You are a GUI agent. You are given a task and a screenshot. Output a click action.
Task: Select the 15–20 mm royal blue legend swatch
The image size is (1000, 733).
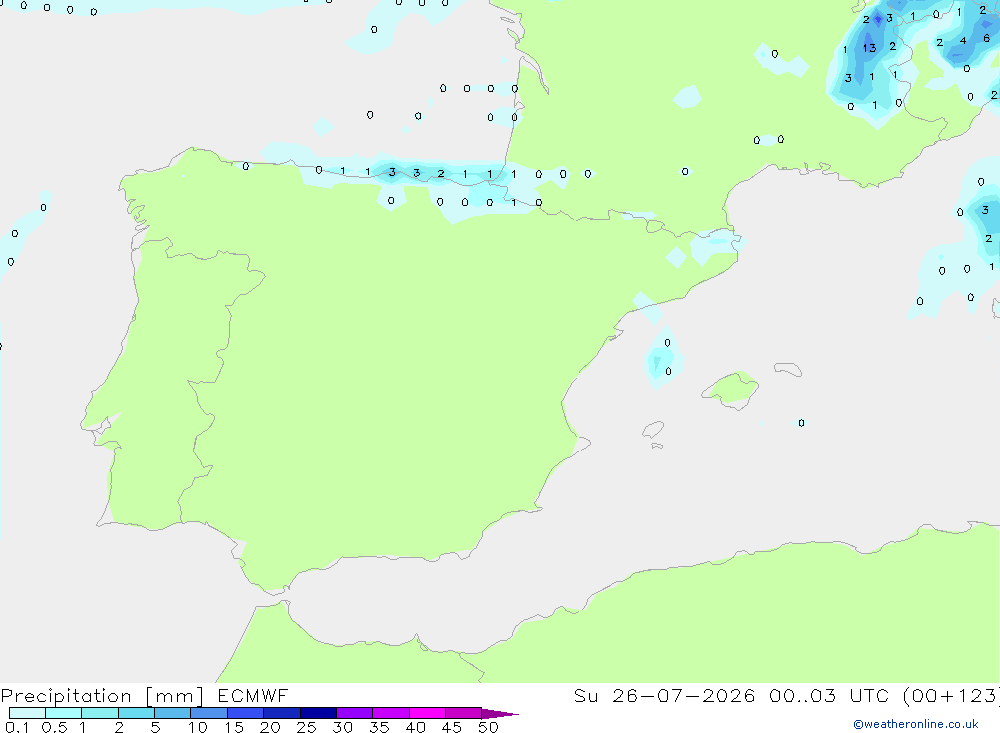tap(245, 713)
